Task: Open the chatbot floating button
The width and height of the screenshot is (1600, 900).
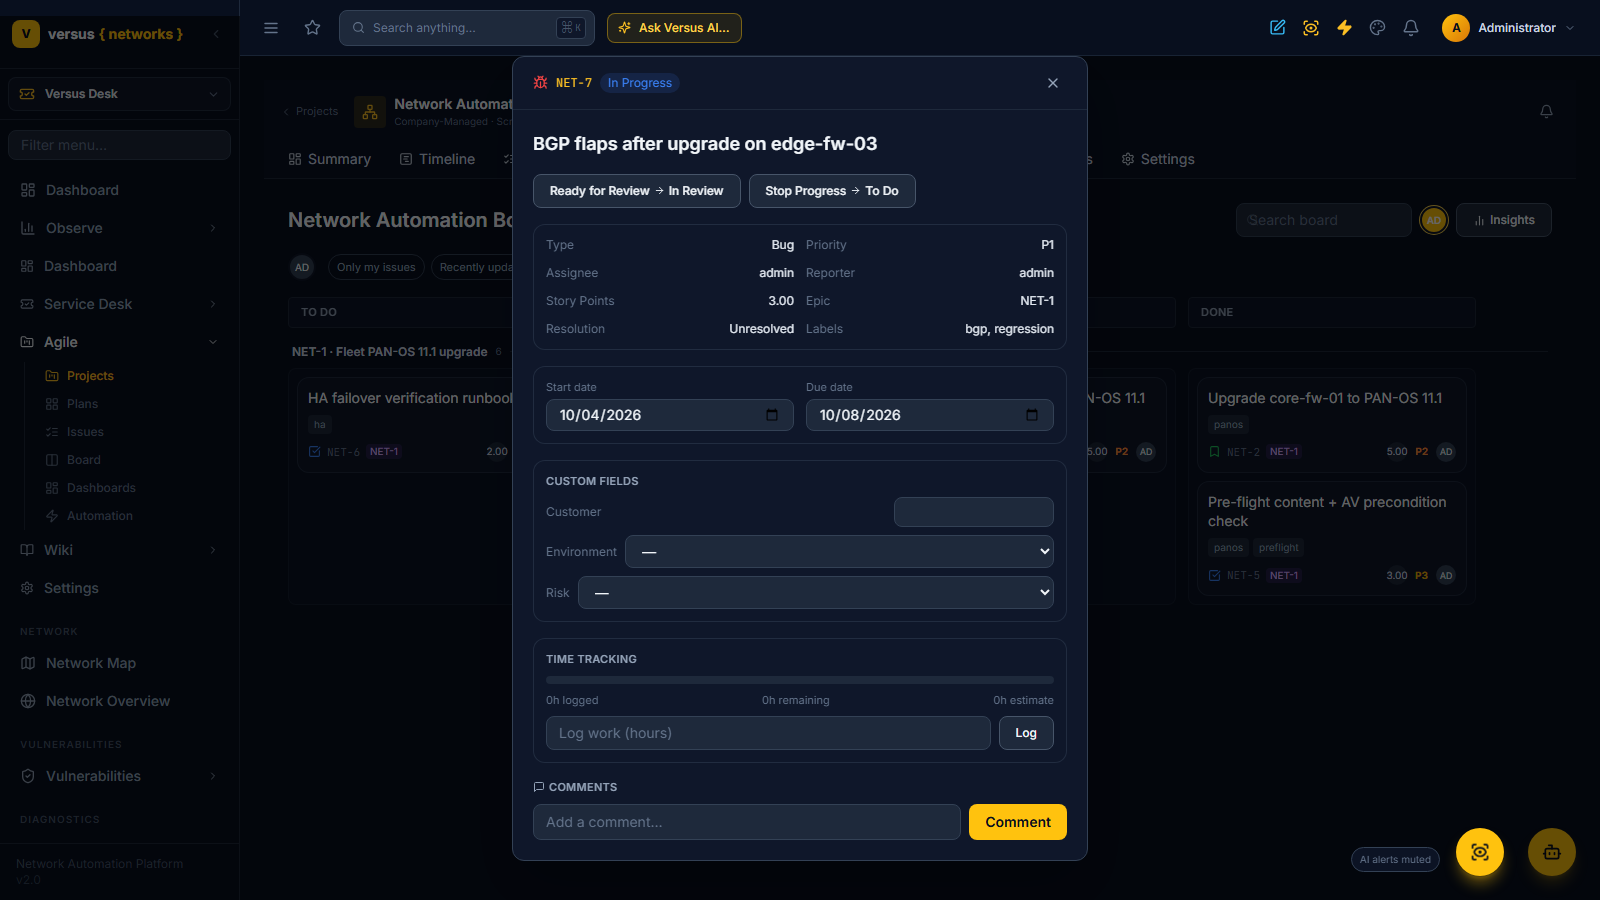Action: point(1552,852)
